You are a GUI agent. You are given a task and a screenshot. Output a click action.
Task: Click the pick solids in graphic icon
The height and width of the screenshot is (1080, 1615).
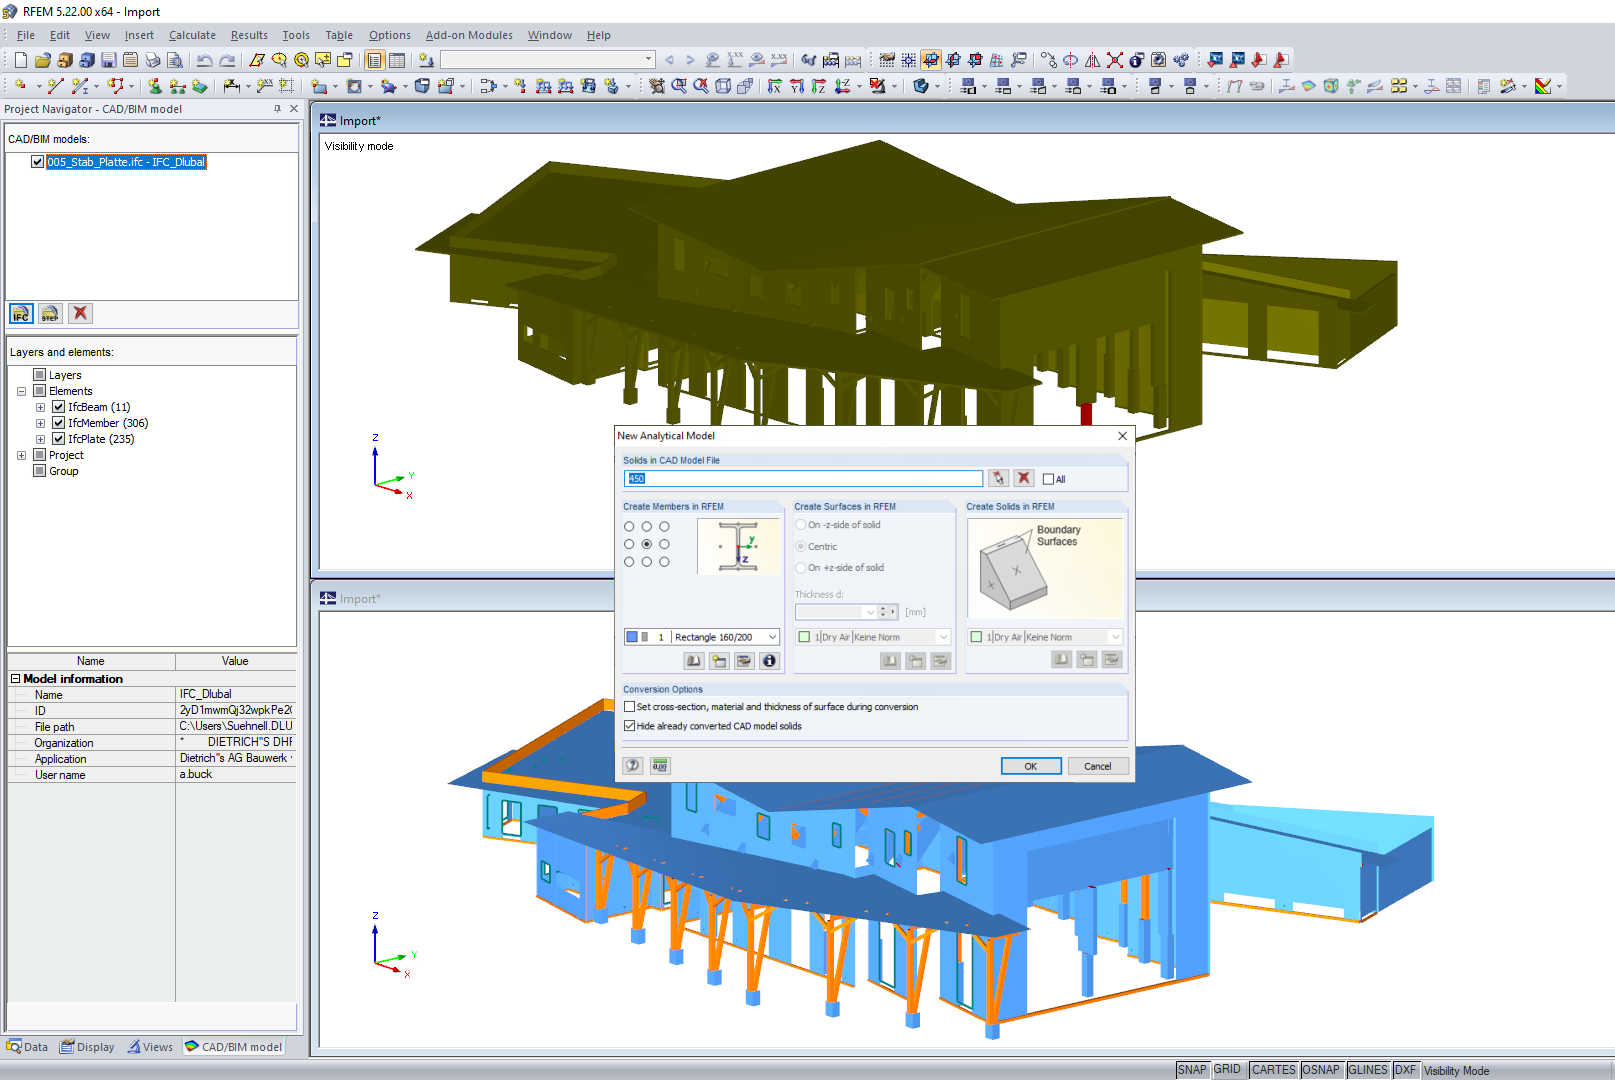pyautogui.click(x=998, y=478)
